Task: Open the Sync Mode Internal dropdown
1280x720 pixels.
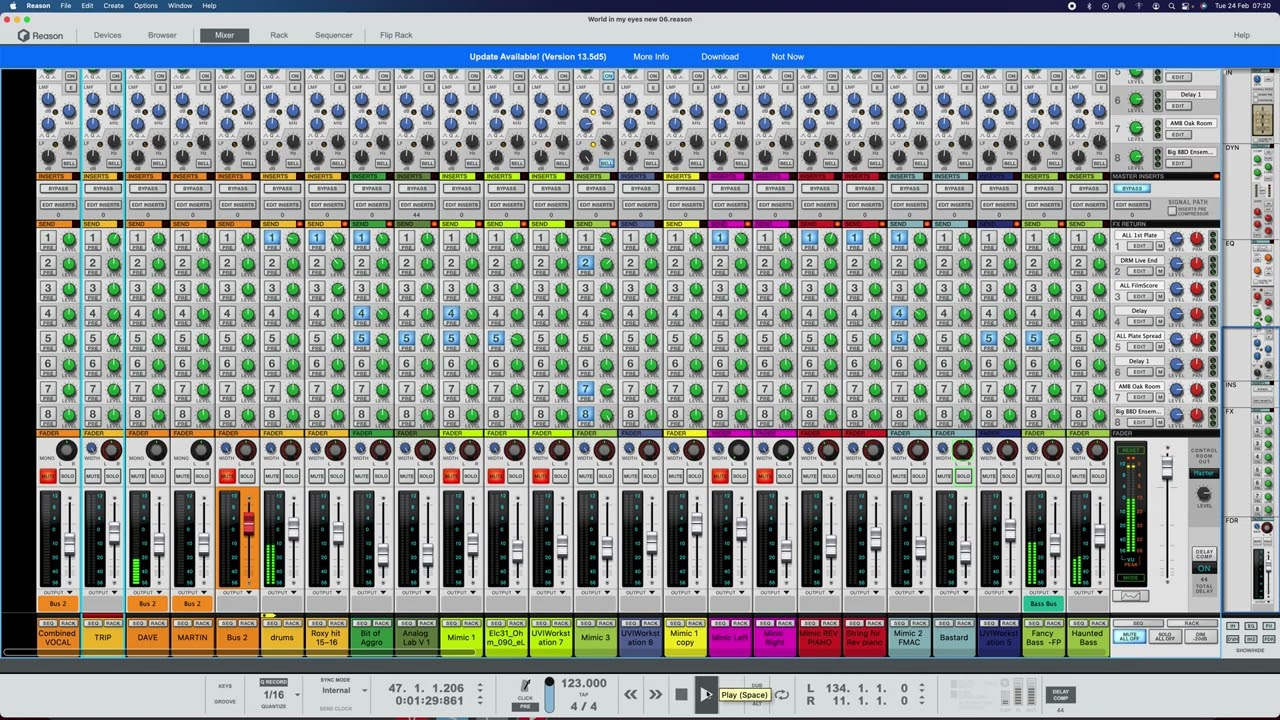Action: click(343, 690)
